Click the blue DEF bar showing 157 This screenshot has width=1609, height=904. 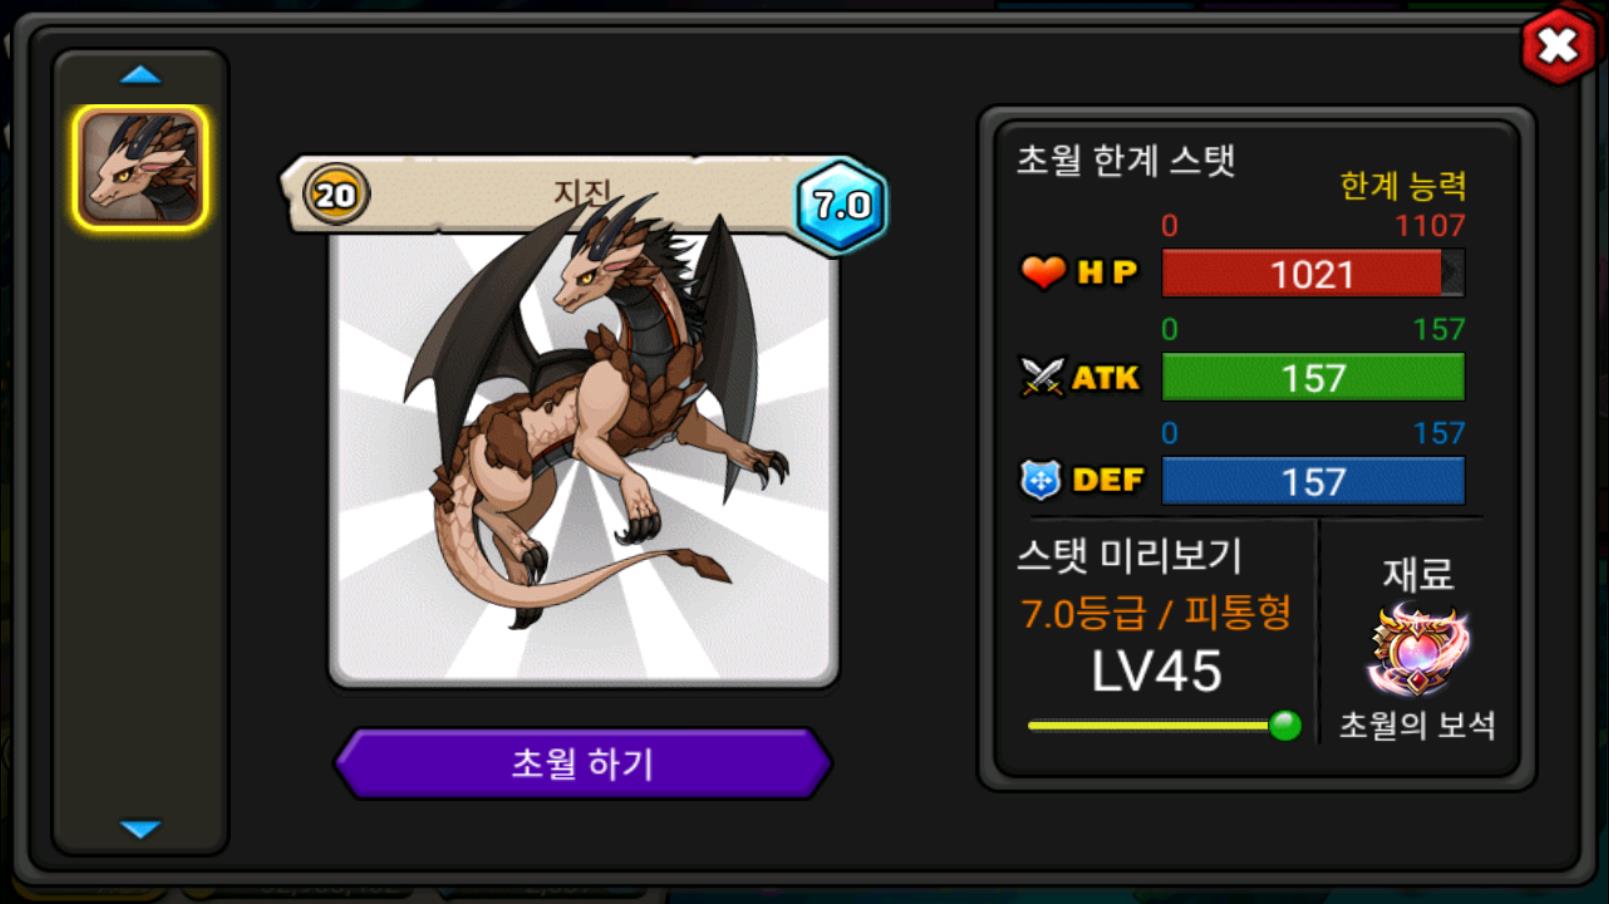pos(1313,481)
